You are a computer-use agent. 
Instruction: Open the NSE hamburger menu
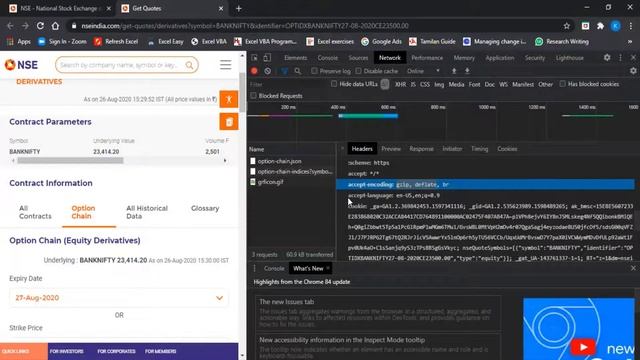[225, 64]
